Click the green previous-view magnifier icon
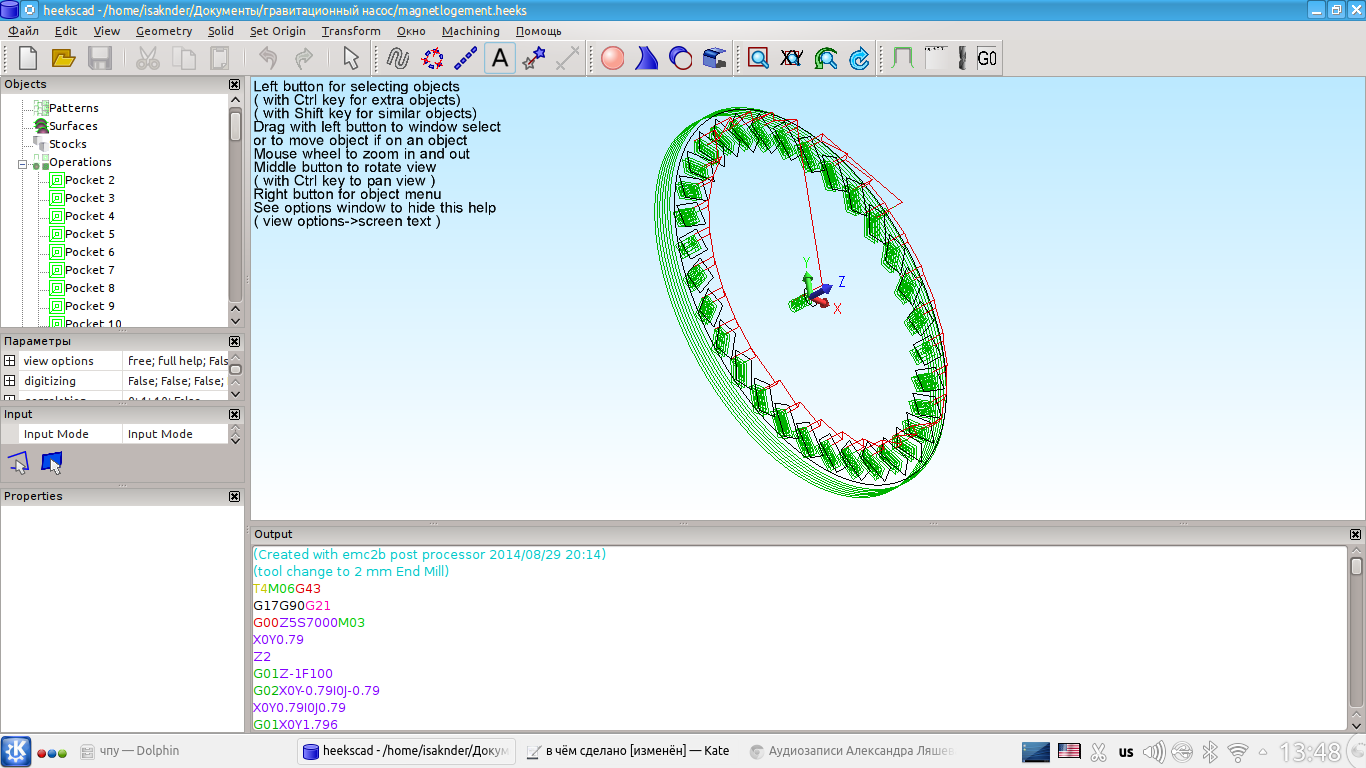 point(826,58)
